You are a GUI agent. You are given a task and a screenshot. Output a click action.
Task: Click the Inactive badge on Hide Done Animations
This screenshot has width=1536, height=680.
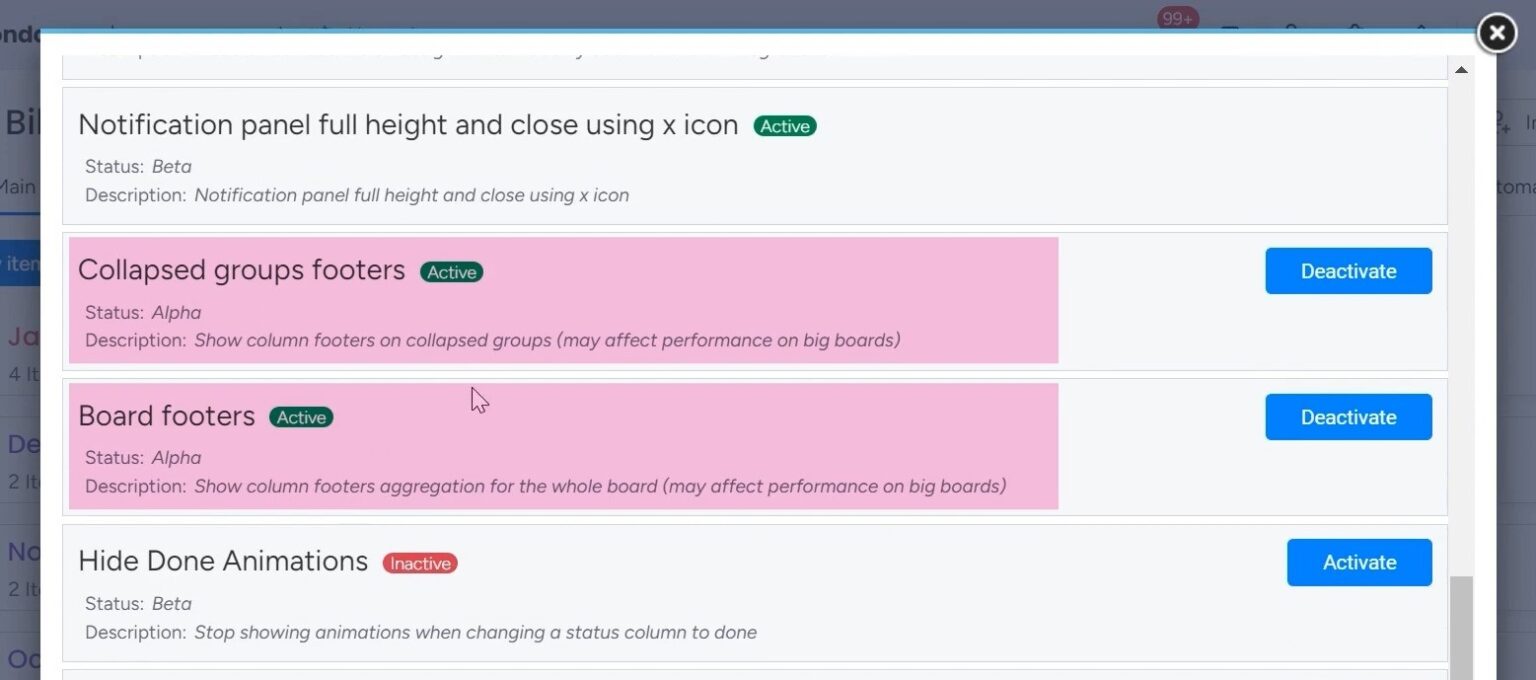tap(419, 563)
